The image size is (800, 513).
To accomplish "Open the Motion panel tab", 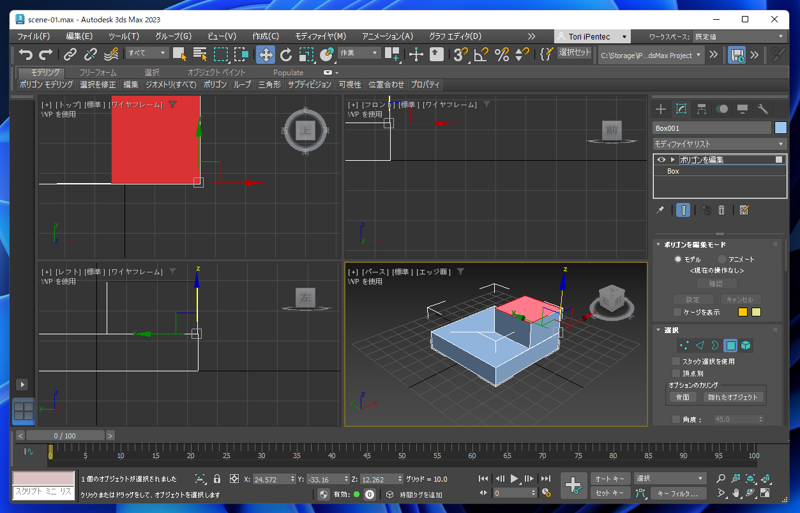I will point(722,109).
